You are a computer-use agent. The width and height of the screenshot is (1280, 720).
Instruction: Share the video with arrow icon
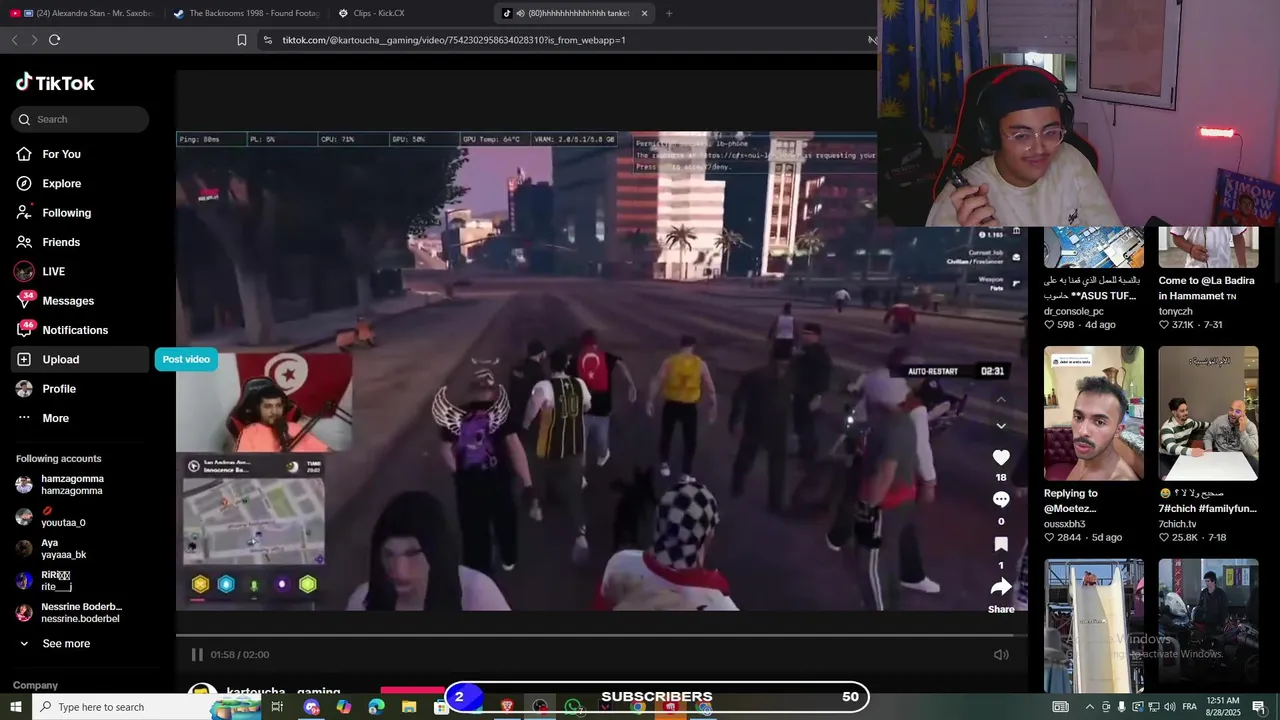click(x=1001, y=588)
